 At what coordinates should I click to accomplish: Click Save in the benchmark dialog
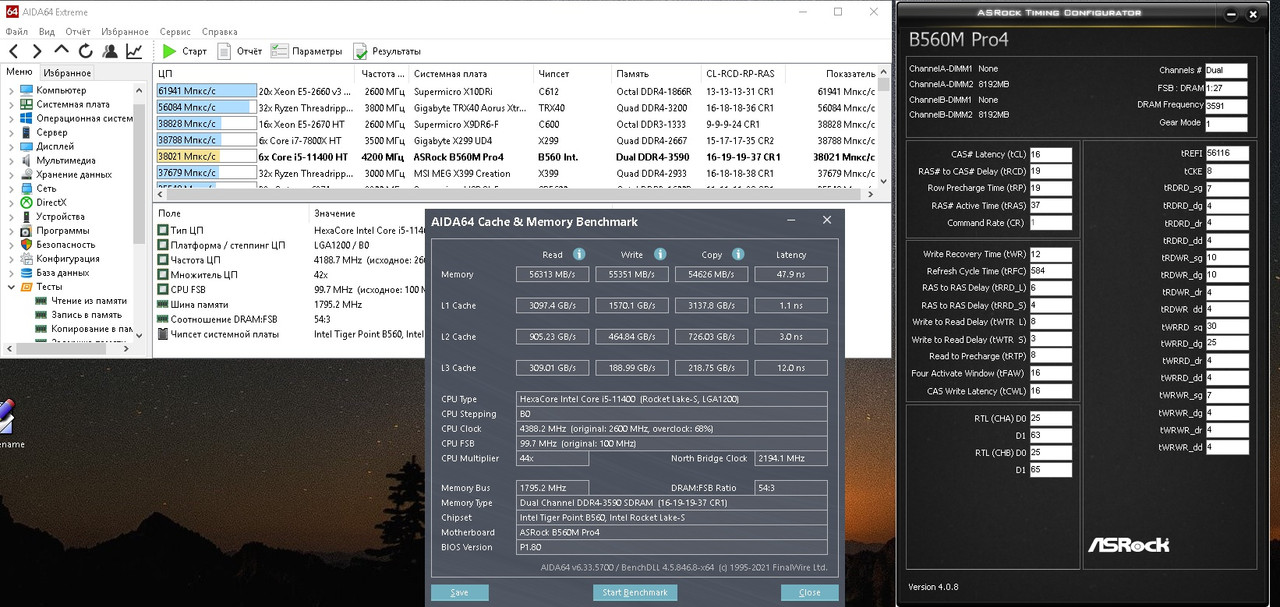[x=459, y=592]
